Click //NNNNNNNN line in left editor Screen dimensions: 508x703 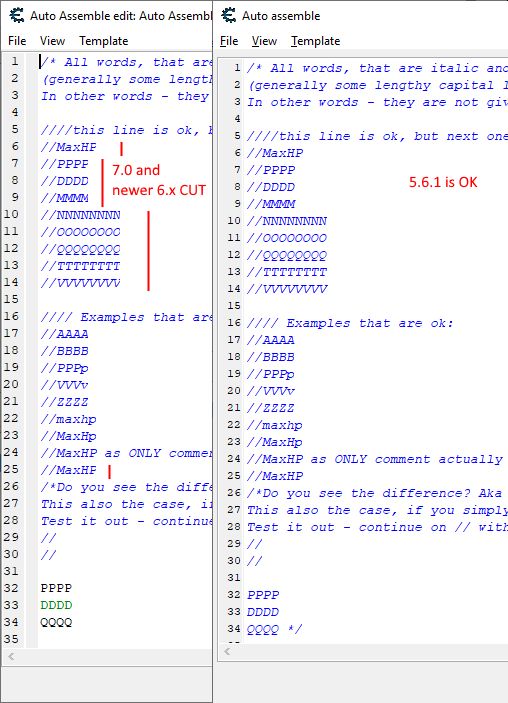click(80, 215)
